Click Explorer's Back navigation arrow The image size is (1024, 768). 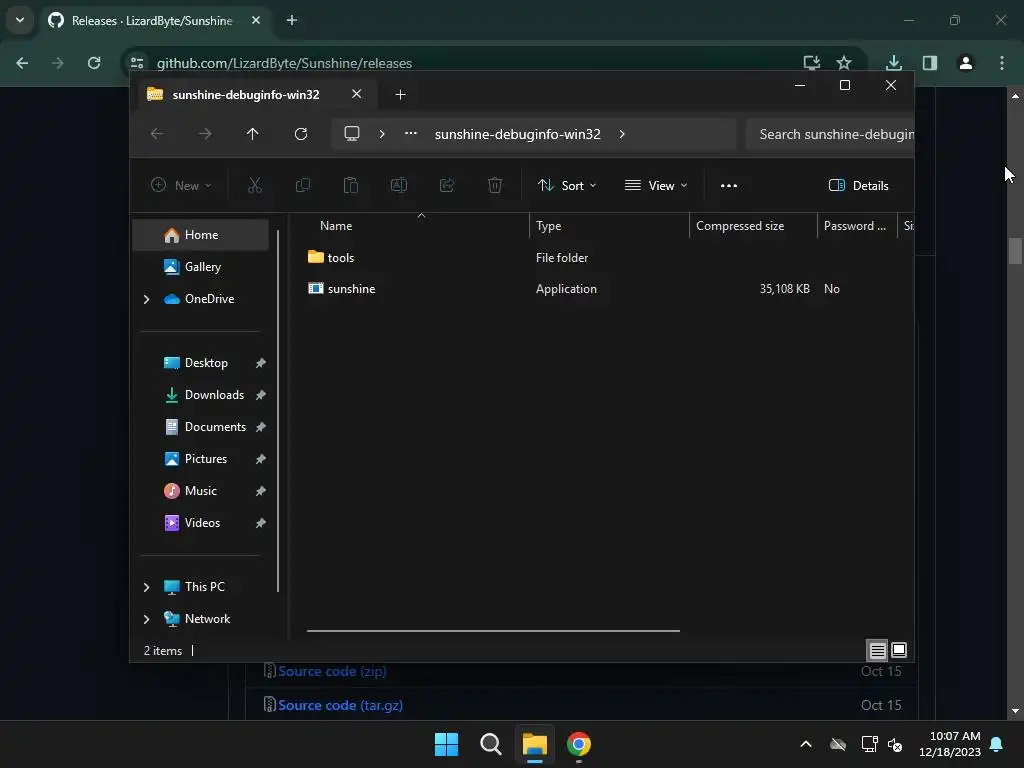point(157,134)
